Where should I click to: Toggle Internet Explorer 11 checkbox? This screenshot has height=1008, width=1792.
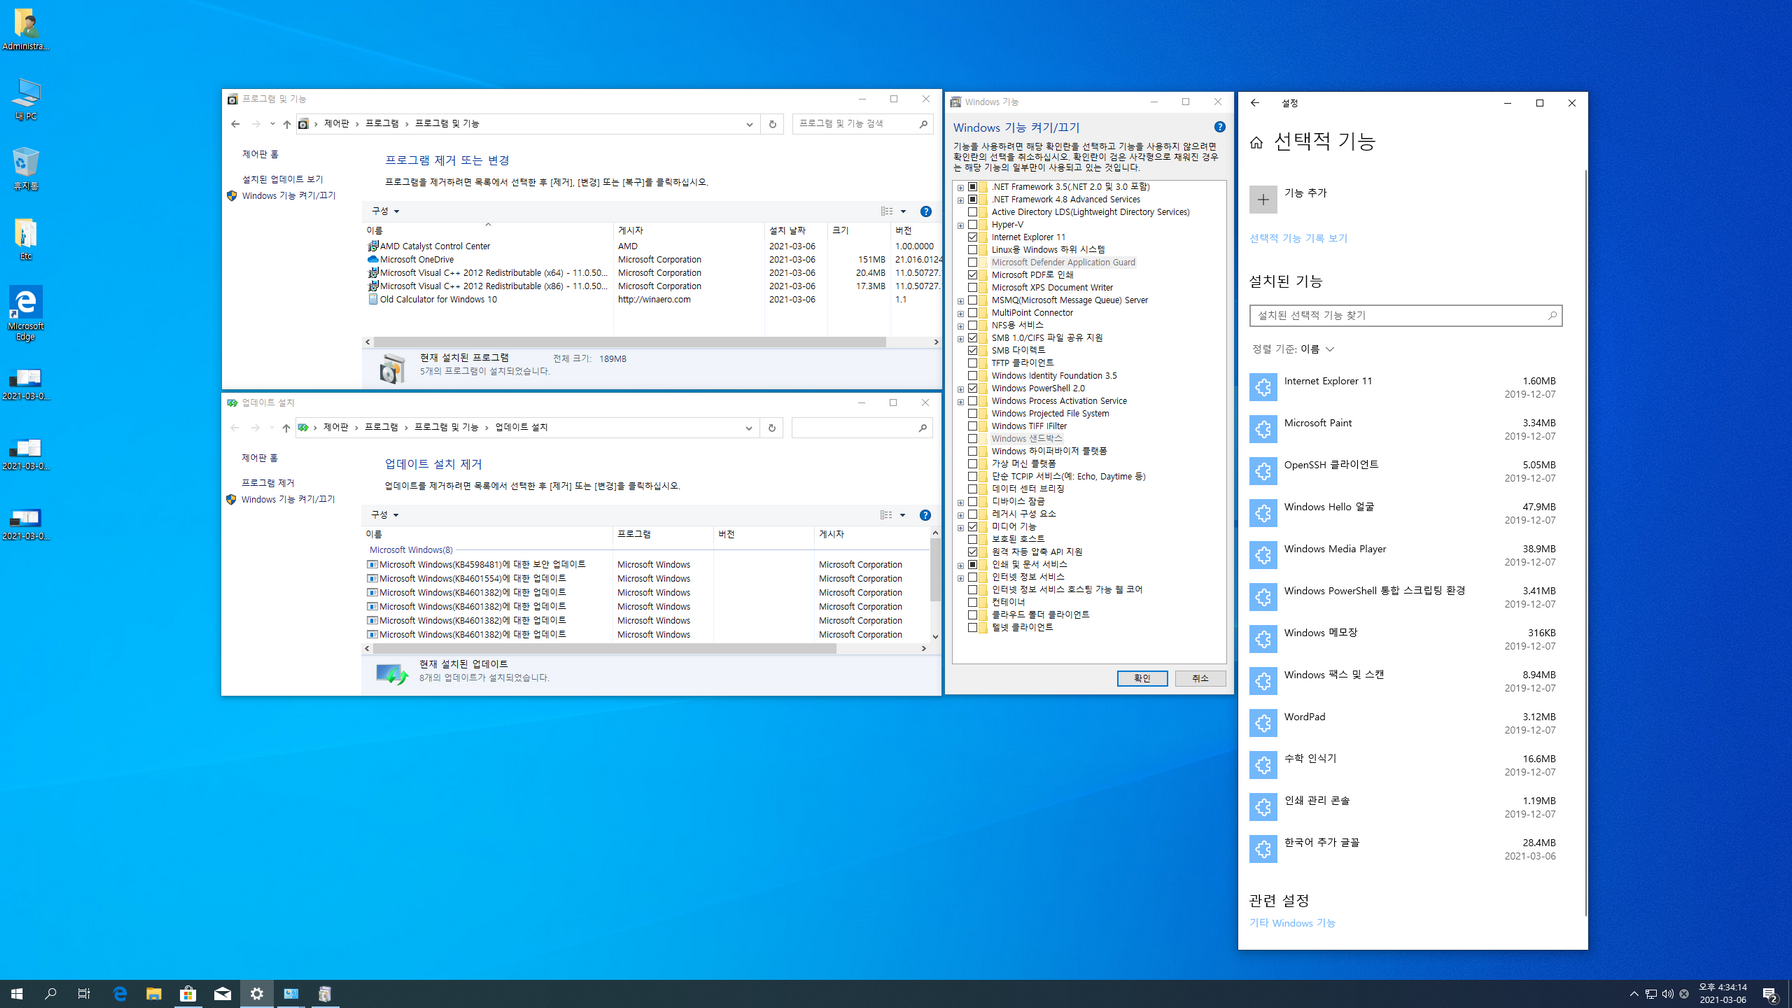pos(973,237)
